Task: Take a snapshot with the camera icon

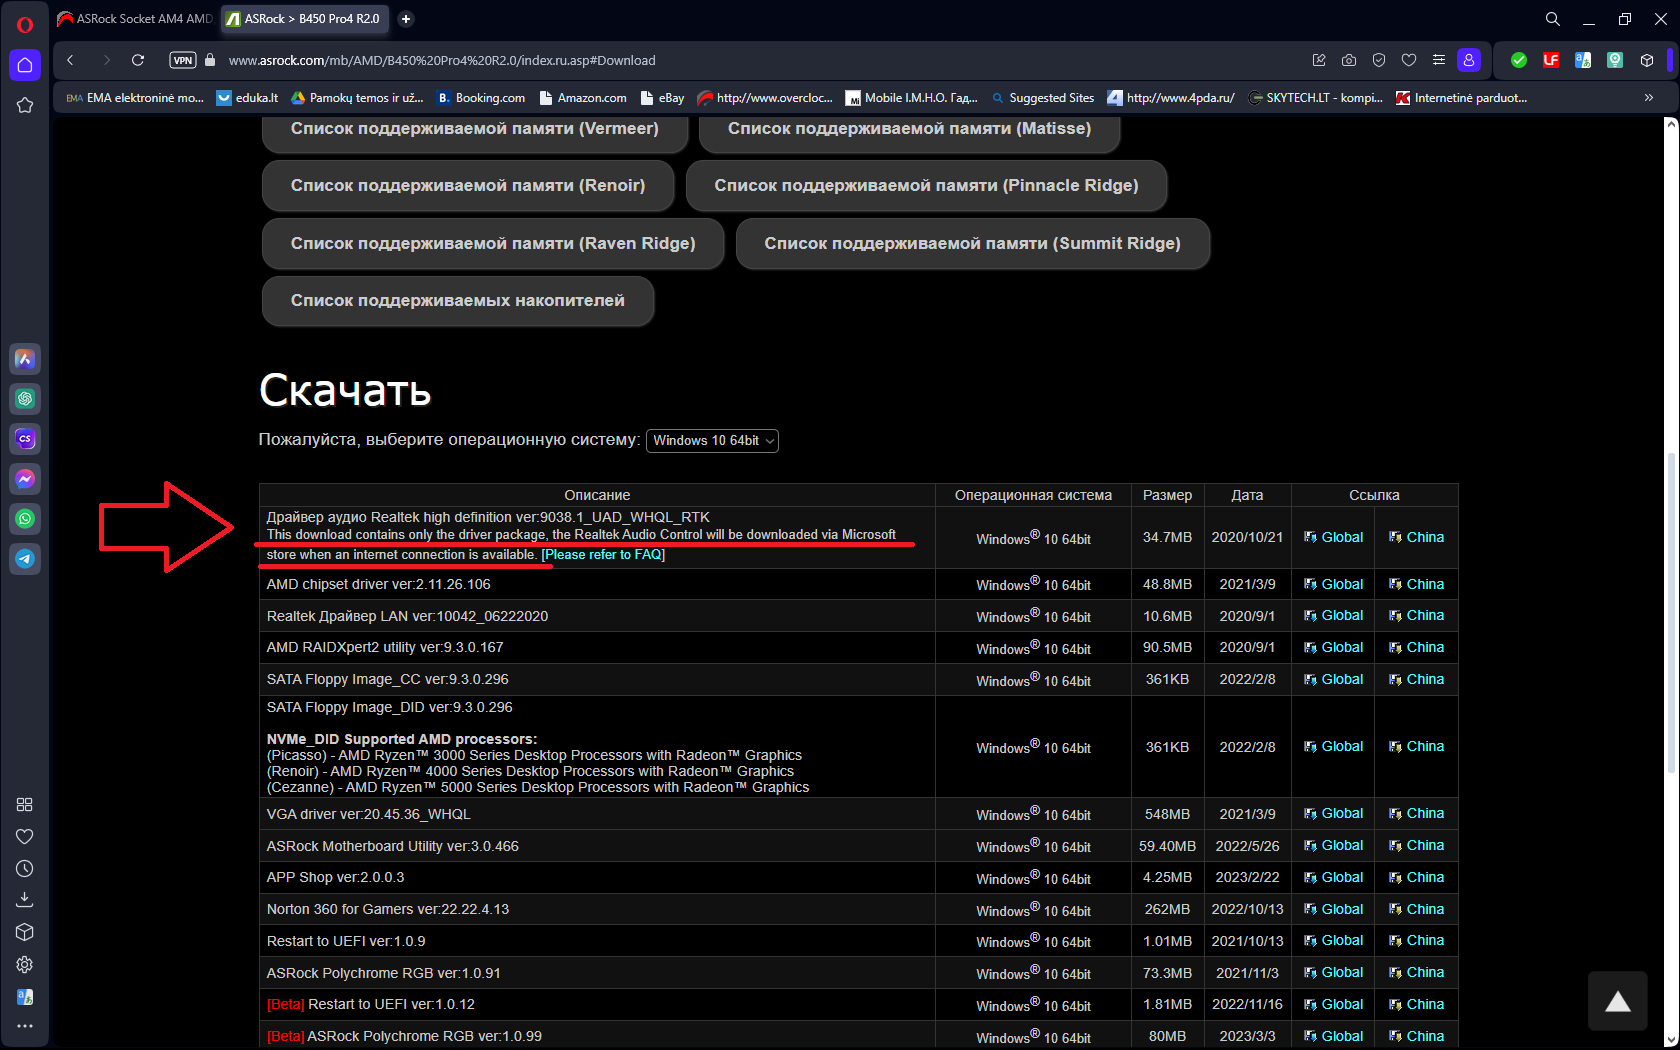Action: pyautogui.click(x=1349, y=60)
